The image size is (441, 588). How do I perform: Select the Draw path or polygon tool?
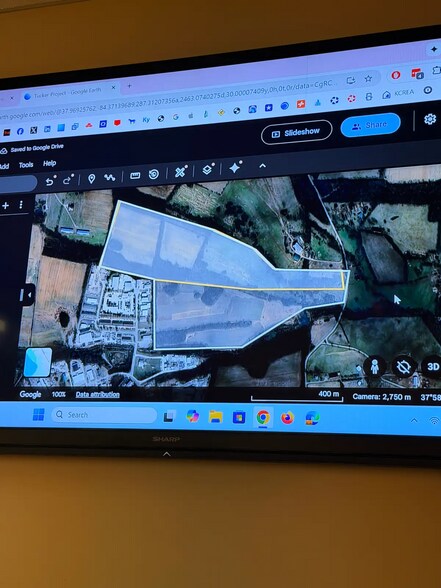pyautogui.click(x=110, y=177)
